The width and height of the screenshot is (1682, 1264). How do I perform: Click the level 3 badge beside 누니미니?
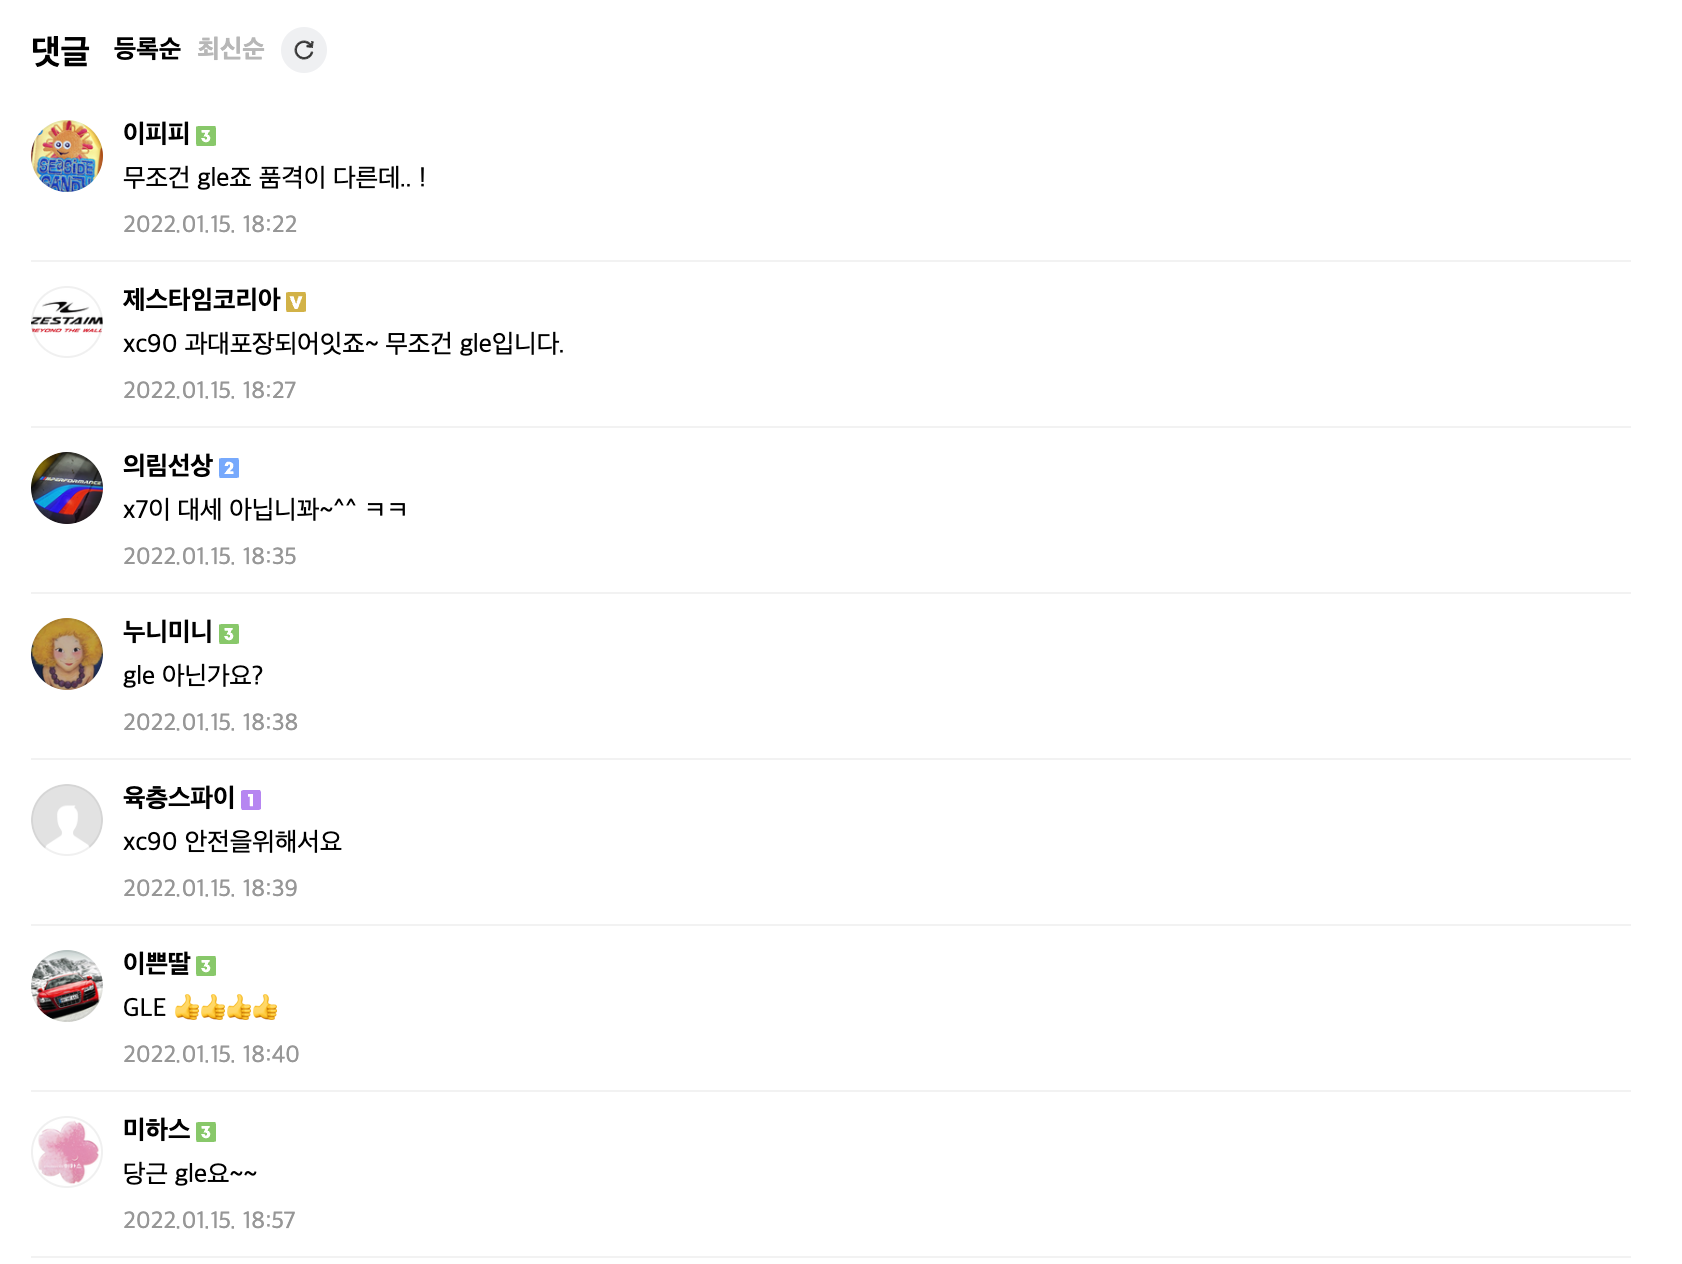pyautogui.click(x=229, y=634)
